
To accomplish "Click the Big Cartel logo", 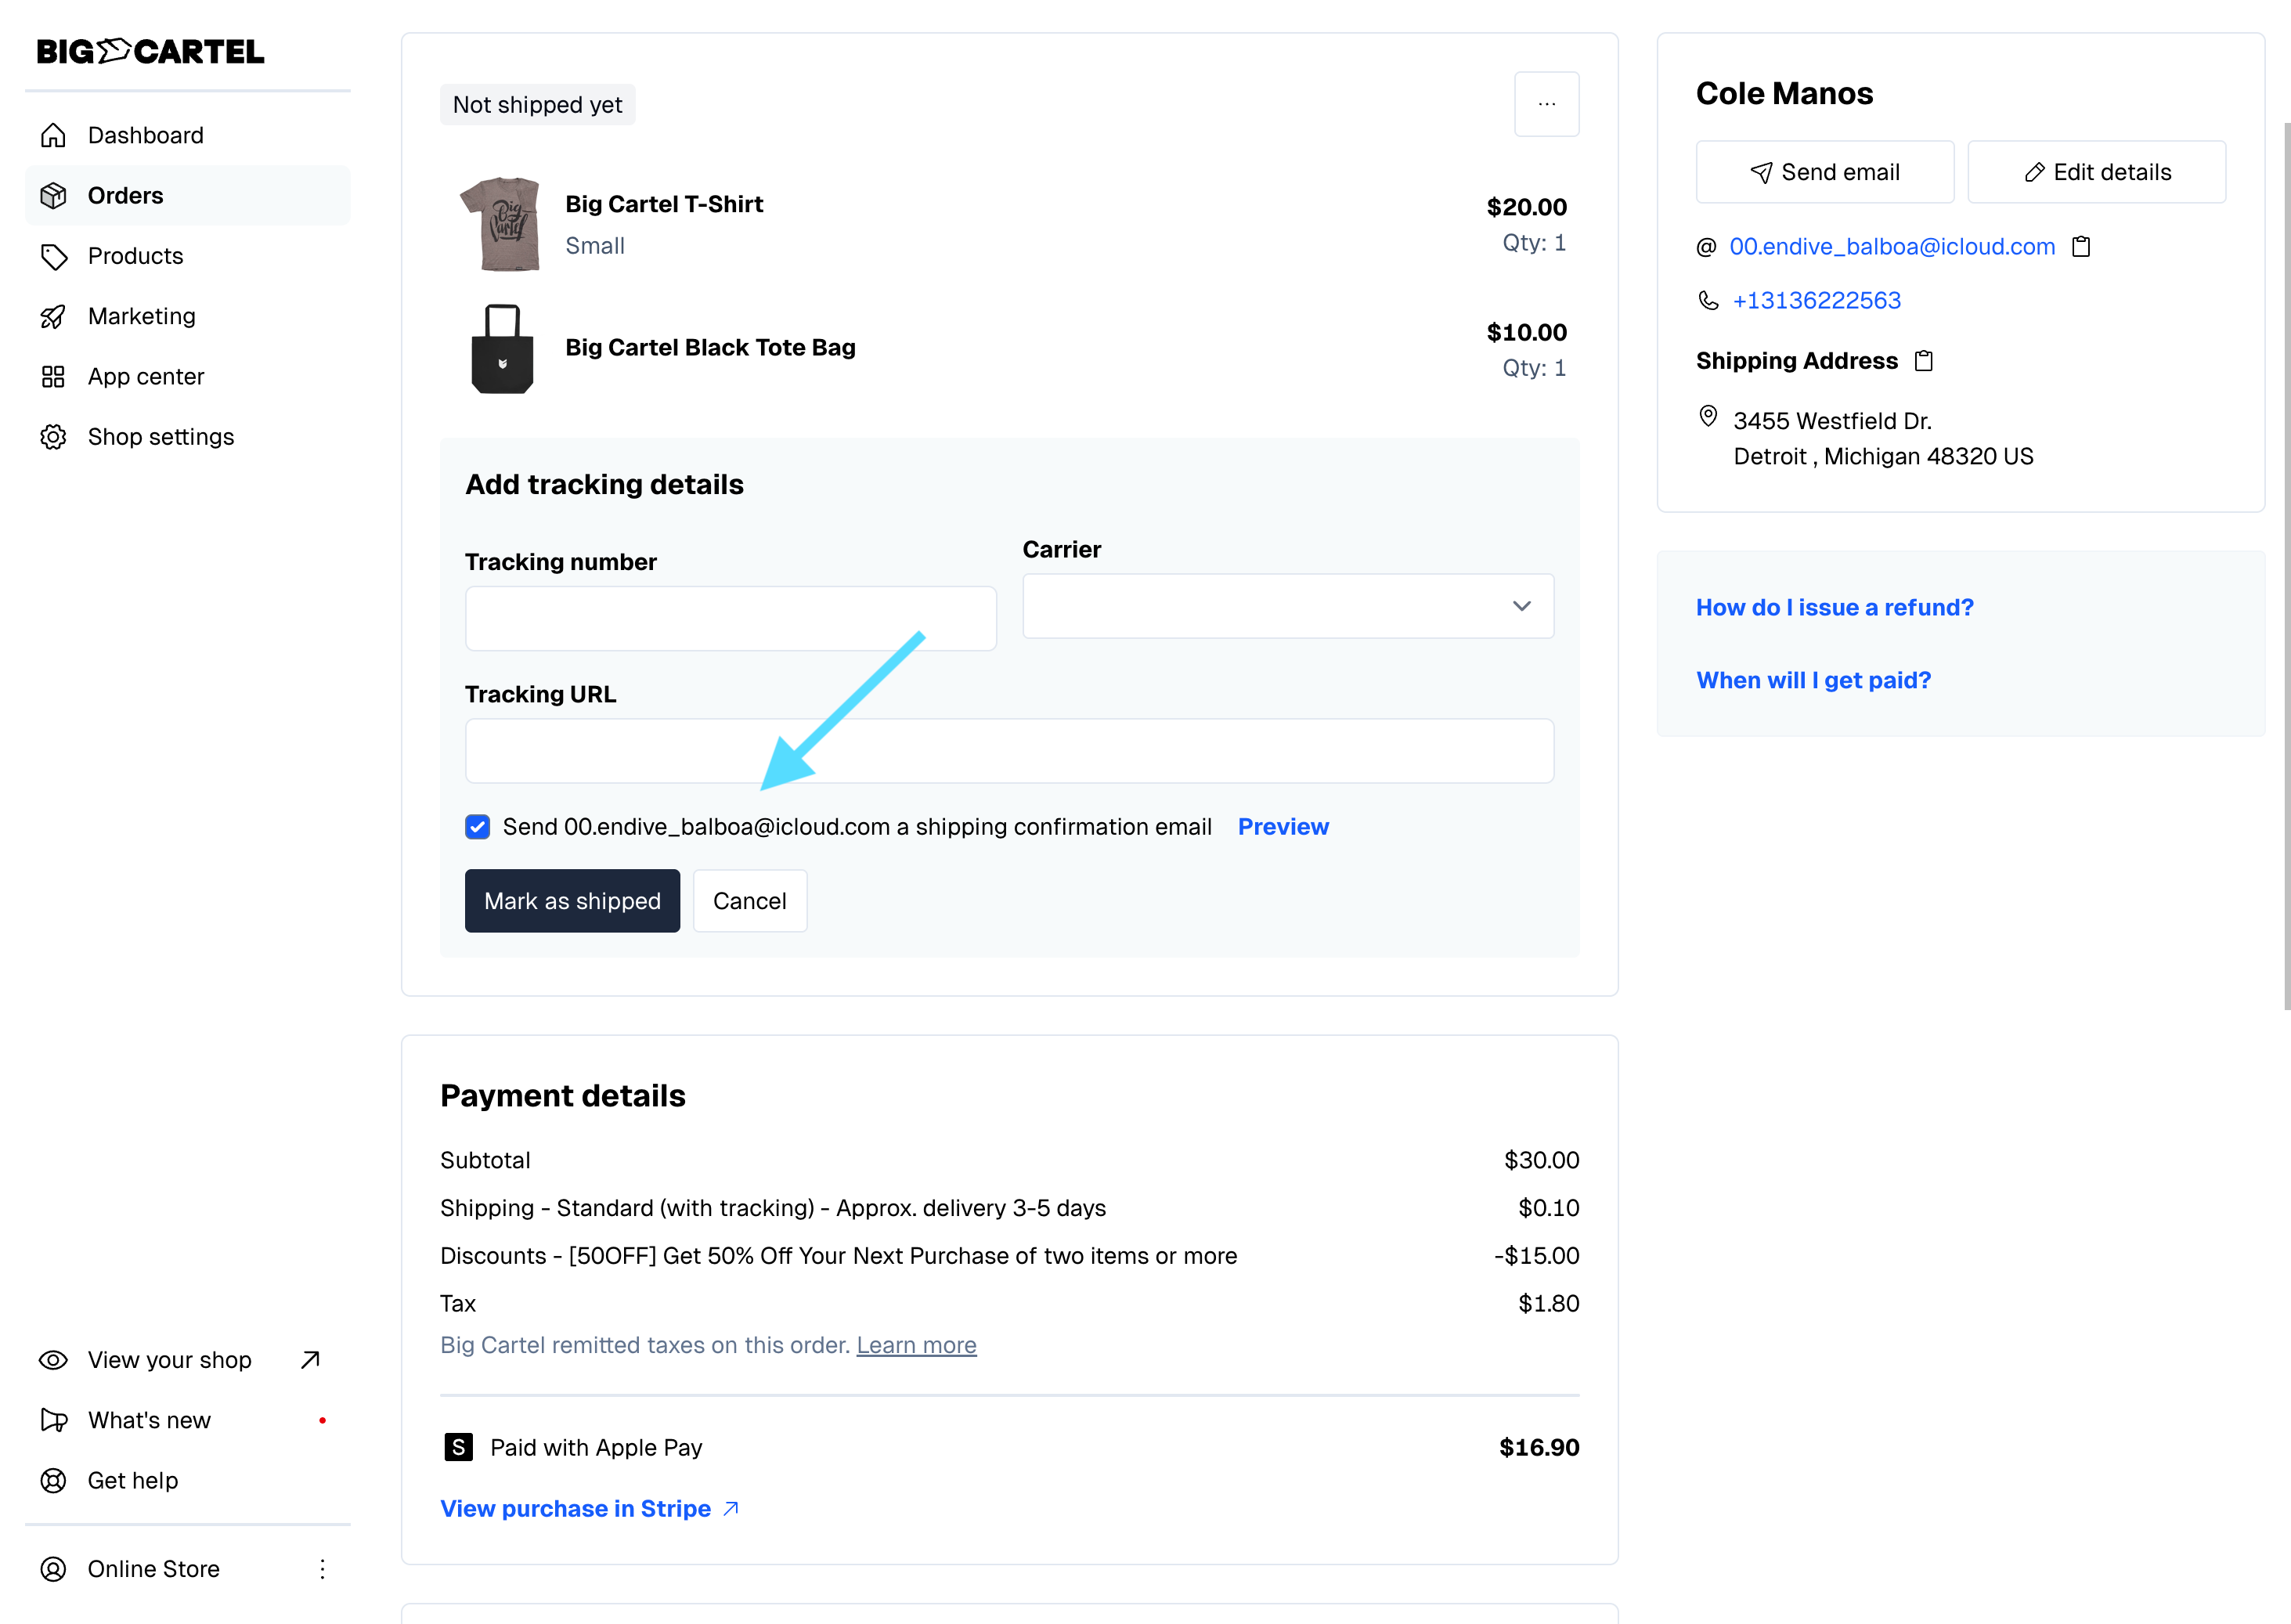I will click(150, 51).
